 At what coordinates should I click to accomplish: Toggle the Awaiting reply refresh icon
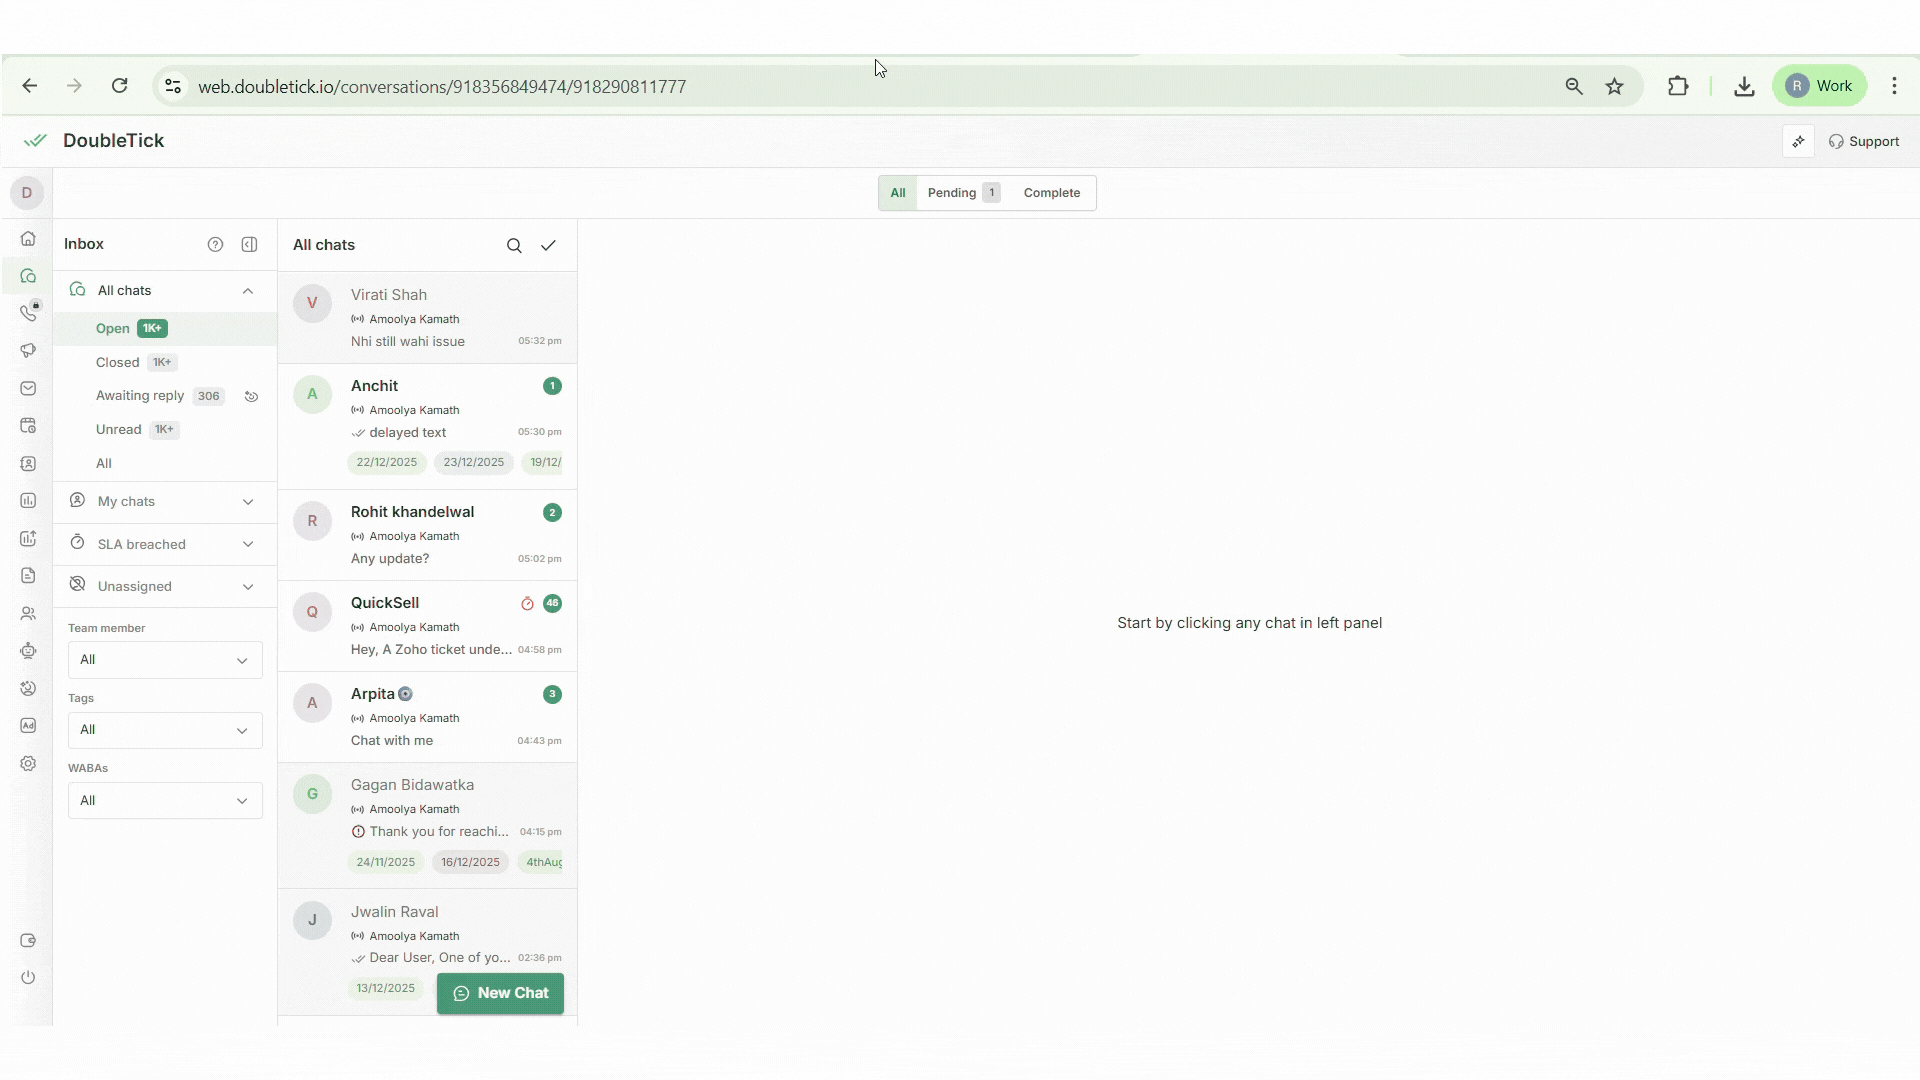(x=252, y=397)
